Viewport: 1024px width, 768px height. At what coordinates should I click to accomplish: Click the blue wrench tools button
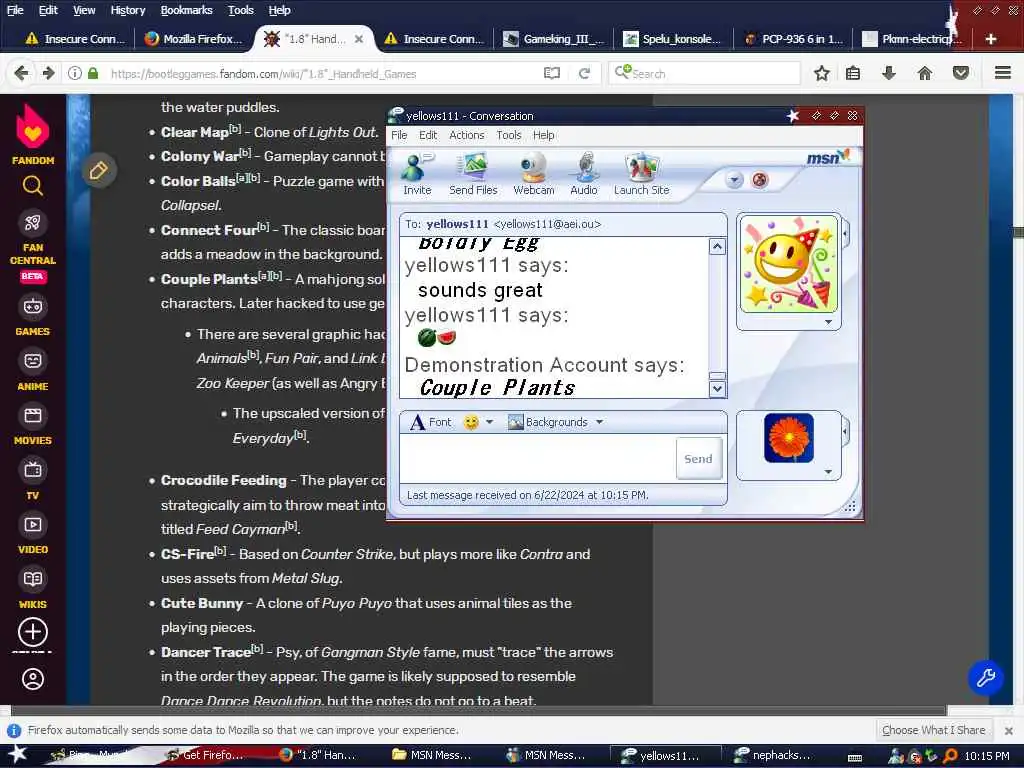pos(985,677)
